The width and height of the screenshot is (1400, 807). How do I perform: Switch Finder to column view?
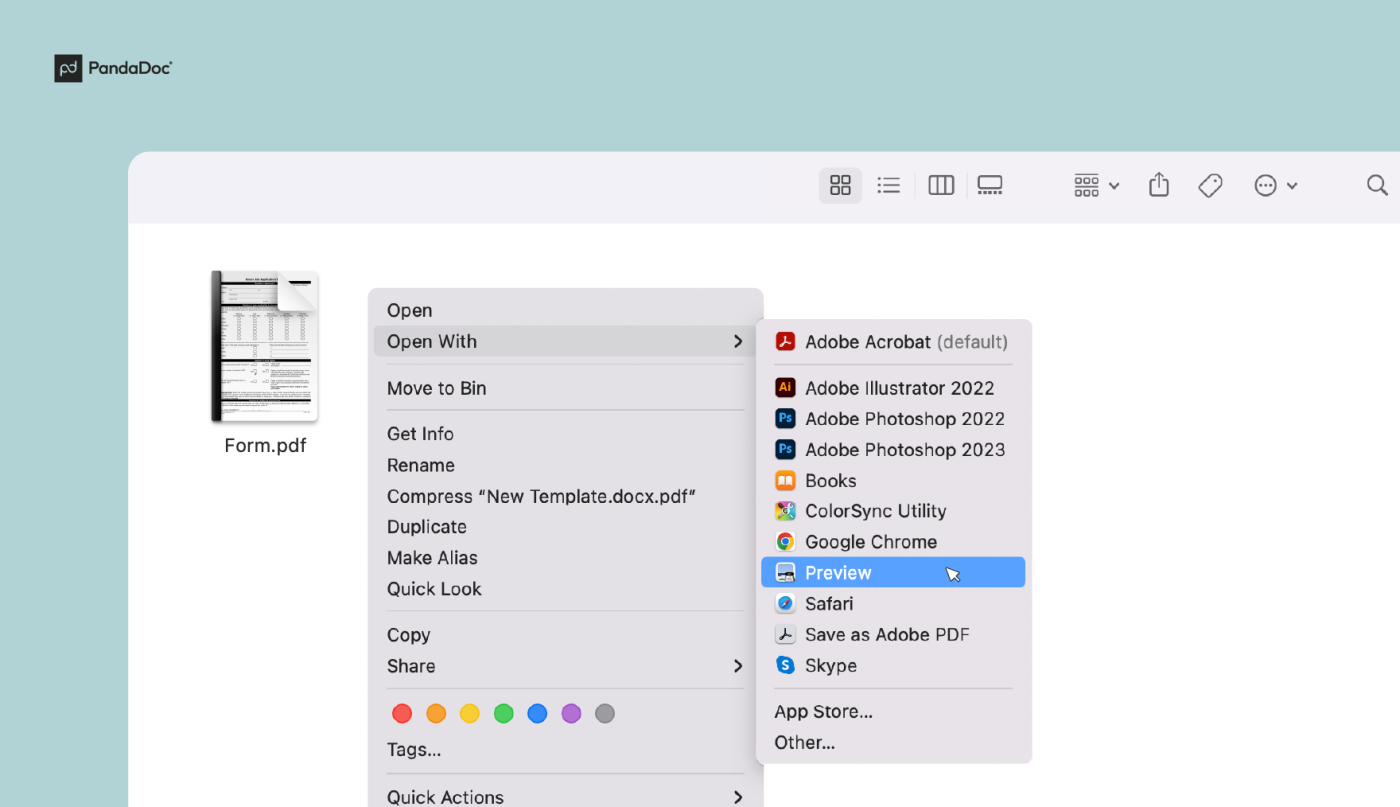point(941,185)
